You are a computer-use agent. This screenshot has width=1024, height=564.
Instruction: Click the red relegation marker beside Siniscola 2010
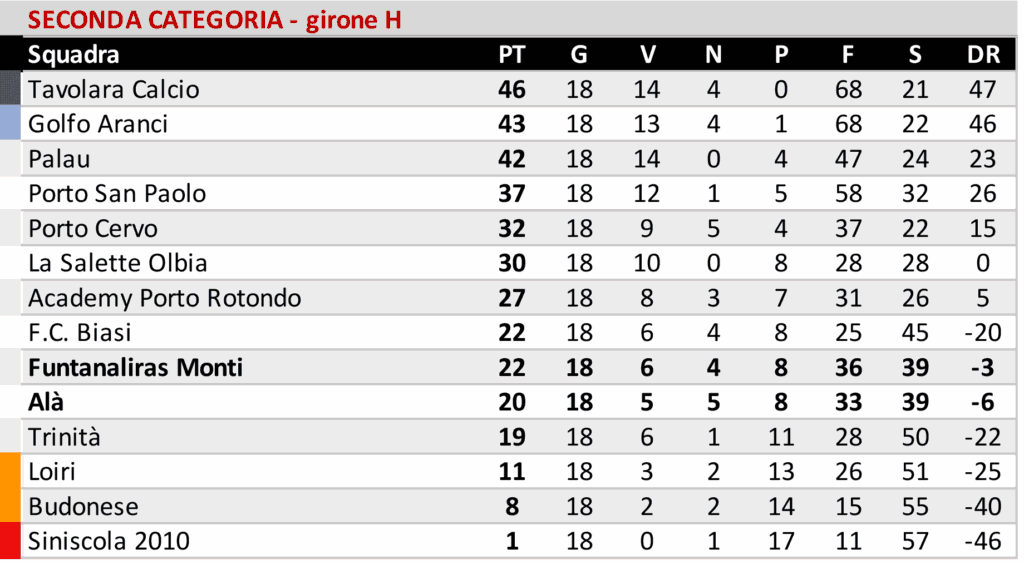point(11,542)
